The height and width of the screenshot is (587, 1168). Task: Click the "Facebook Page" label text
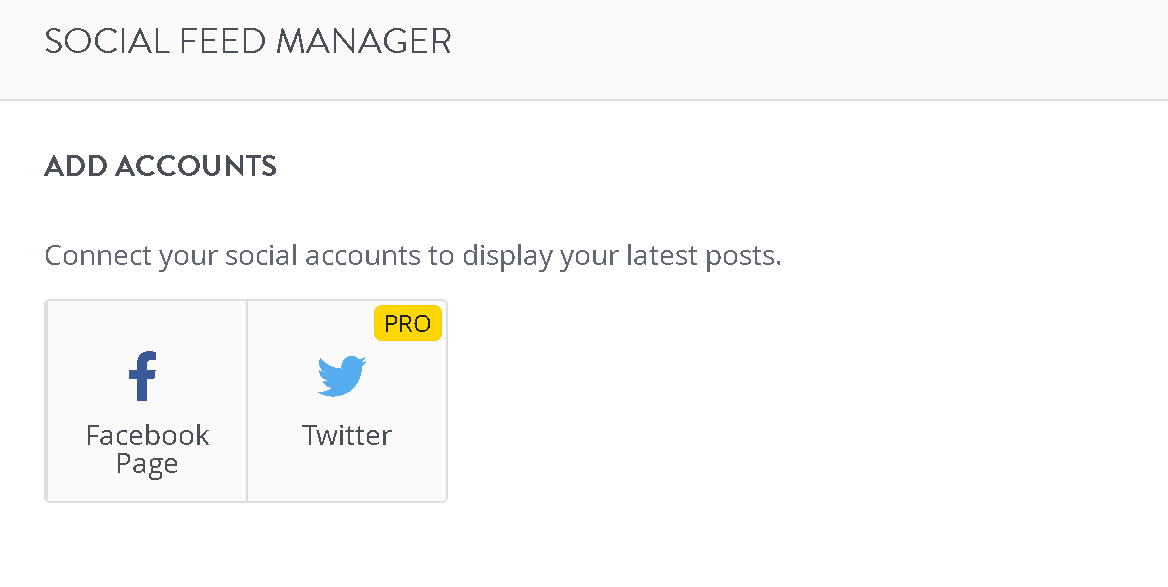point(147,449)
